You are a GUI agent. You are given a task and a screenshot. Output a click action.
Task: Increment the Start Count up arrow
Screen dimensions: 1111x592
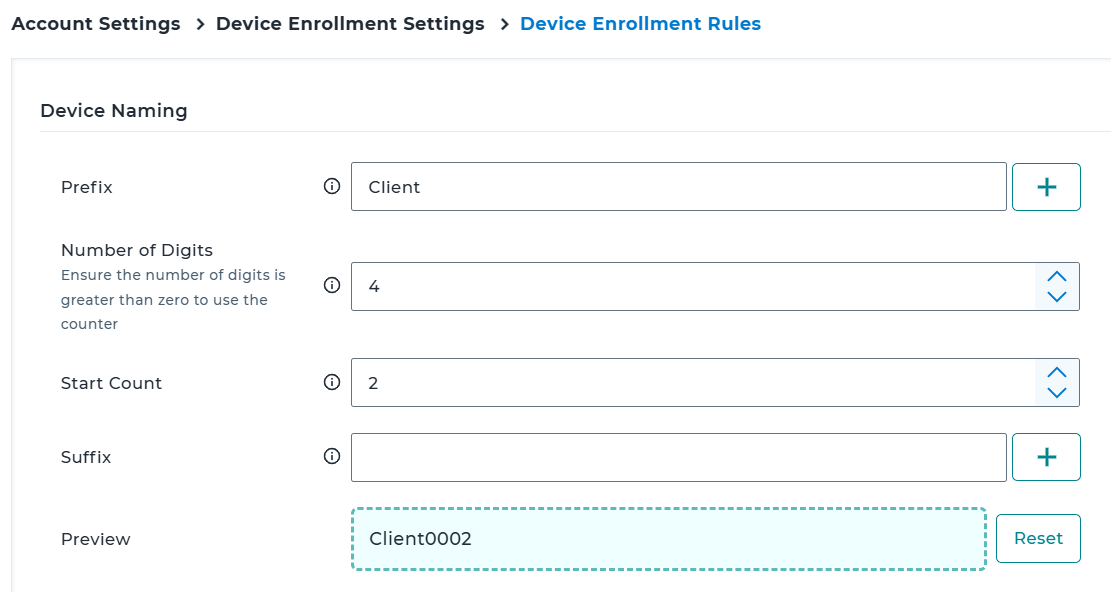1057,373
